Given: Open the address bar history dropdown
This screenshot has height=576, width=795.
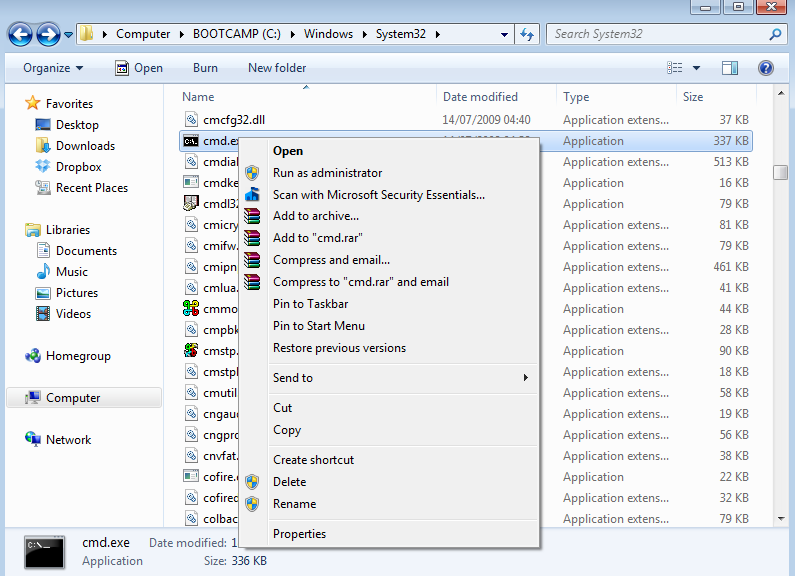Looking at the screenshot, I should coord(504,34).
